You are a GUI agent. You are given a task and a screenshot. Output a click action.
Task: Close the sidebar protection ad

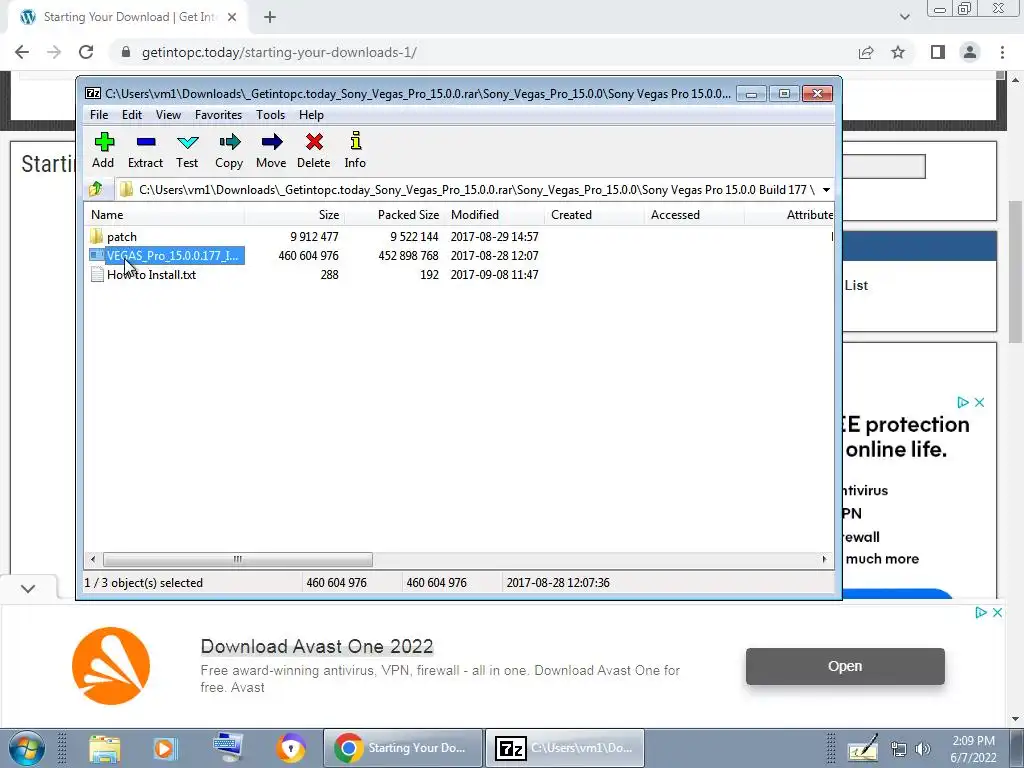980,402
